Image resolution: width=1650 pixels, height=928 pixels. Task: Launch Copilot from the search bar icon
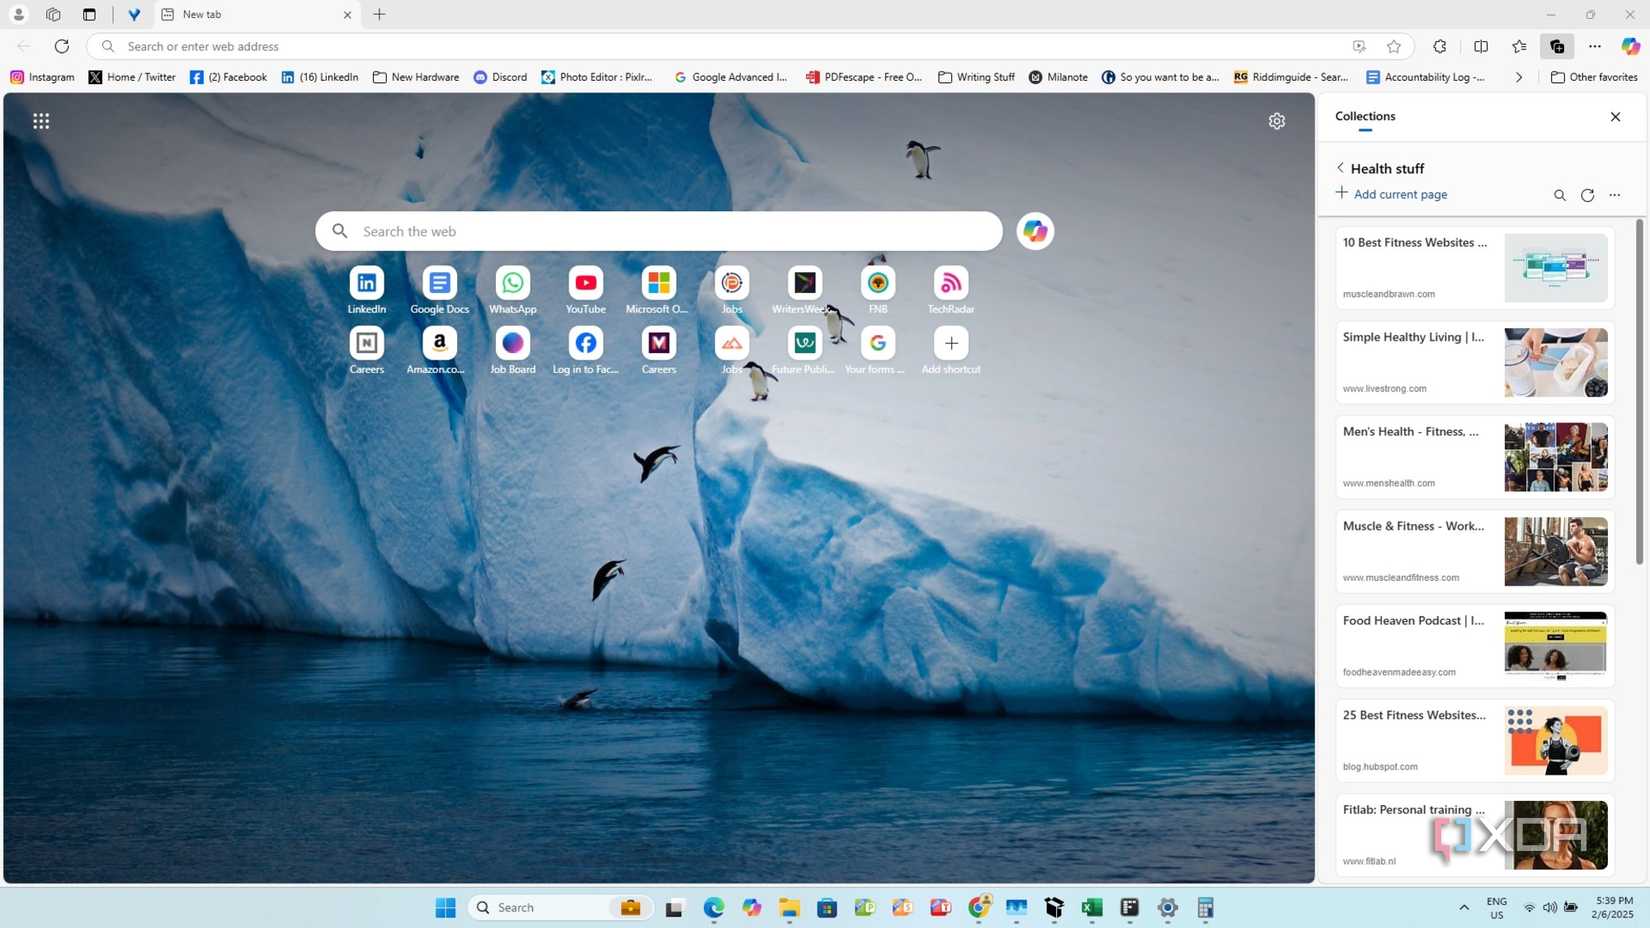point(1034,230)
